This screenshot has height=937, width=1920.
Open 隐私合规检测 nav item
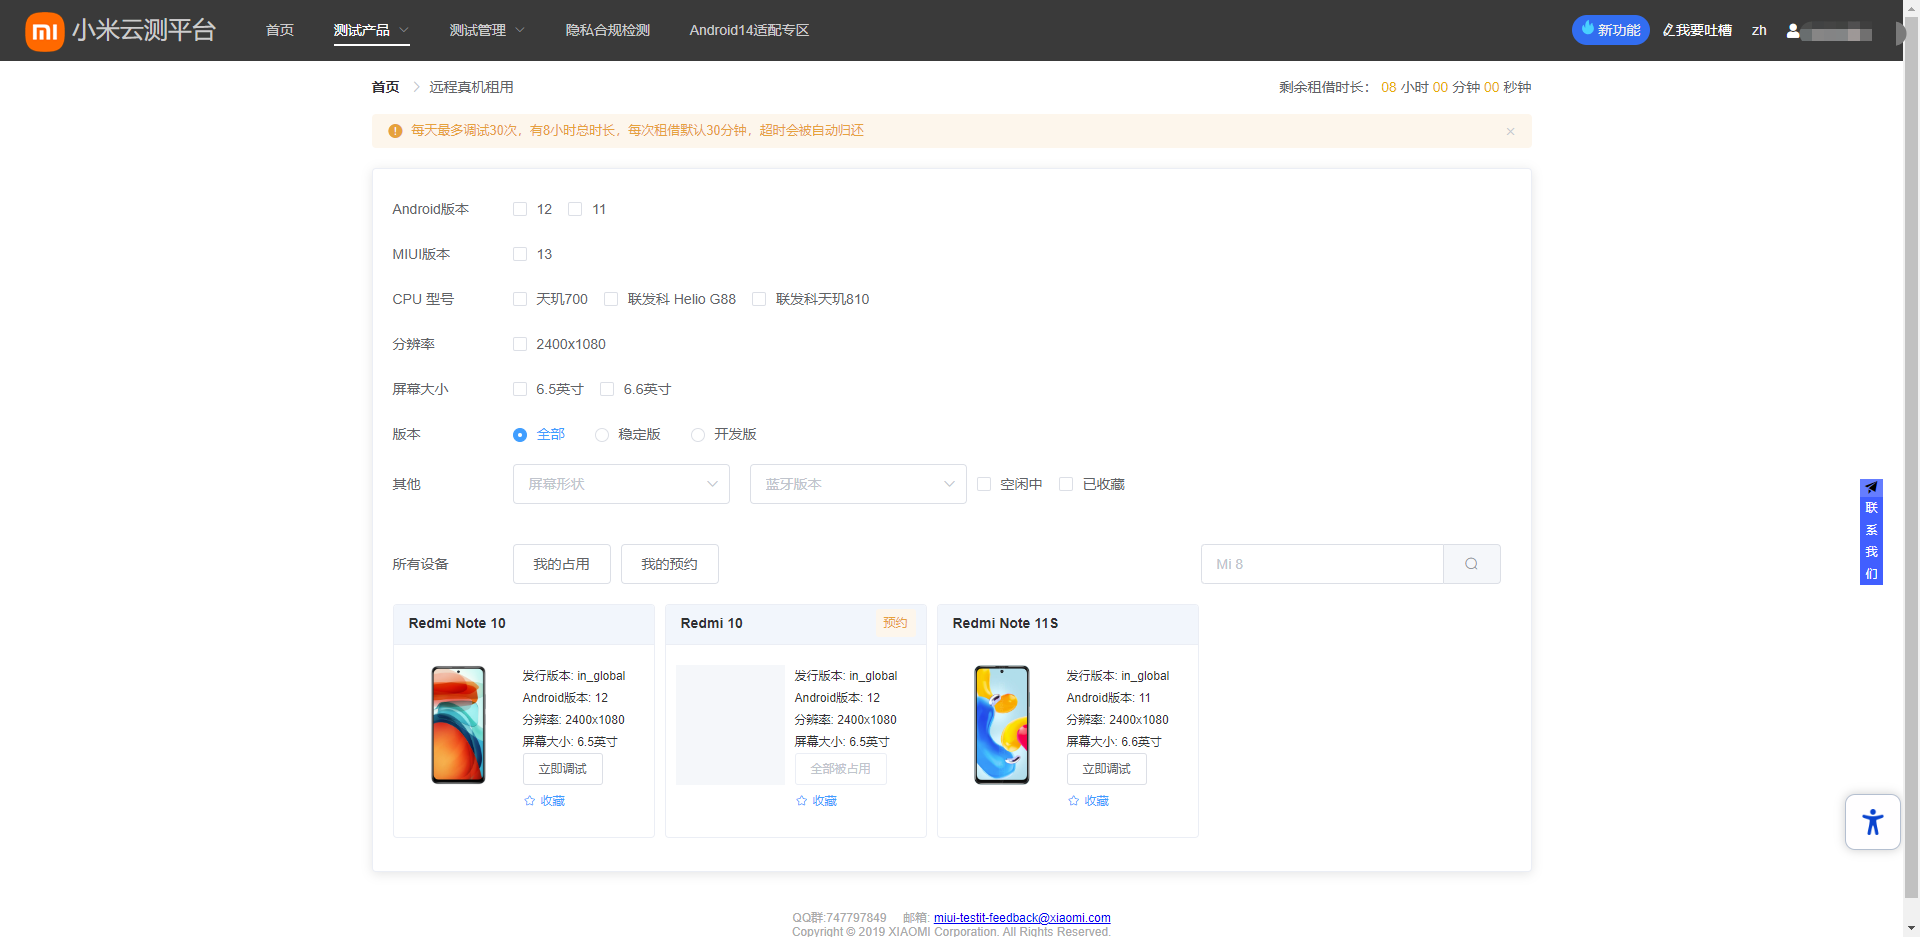click(x=607, y=31)
